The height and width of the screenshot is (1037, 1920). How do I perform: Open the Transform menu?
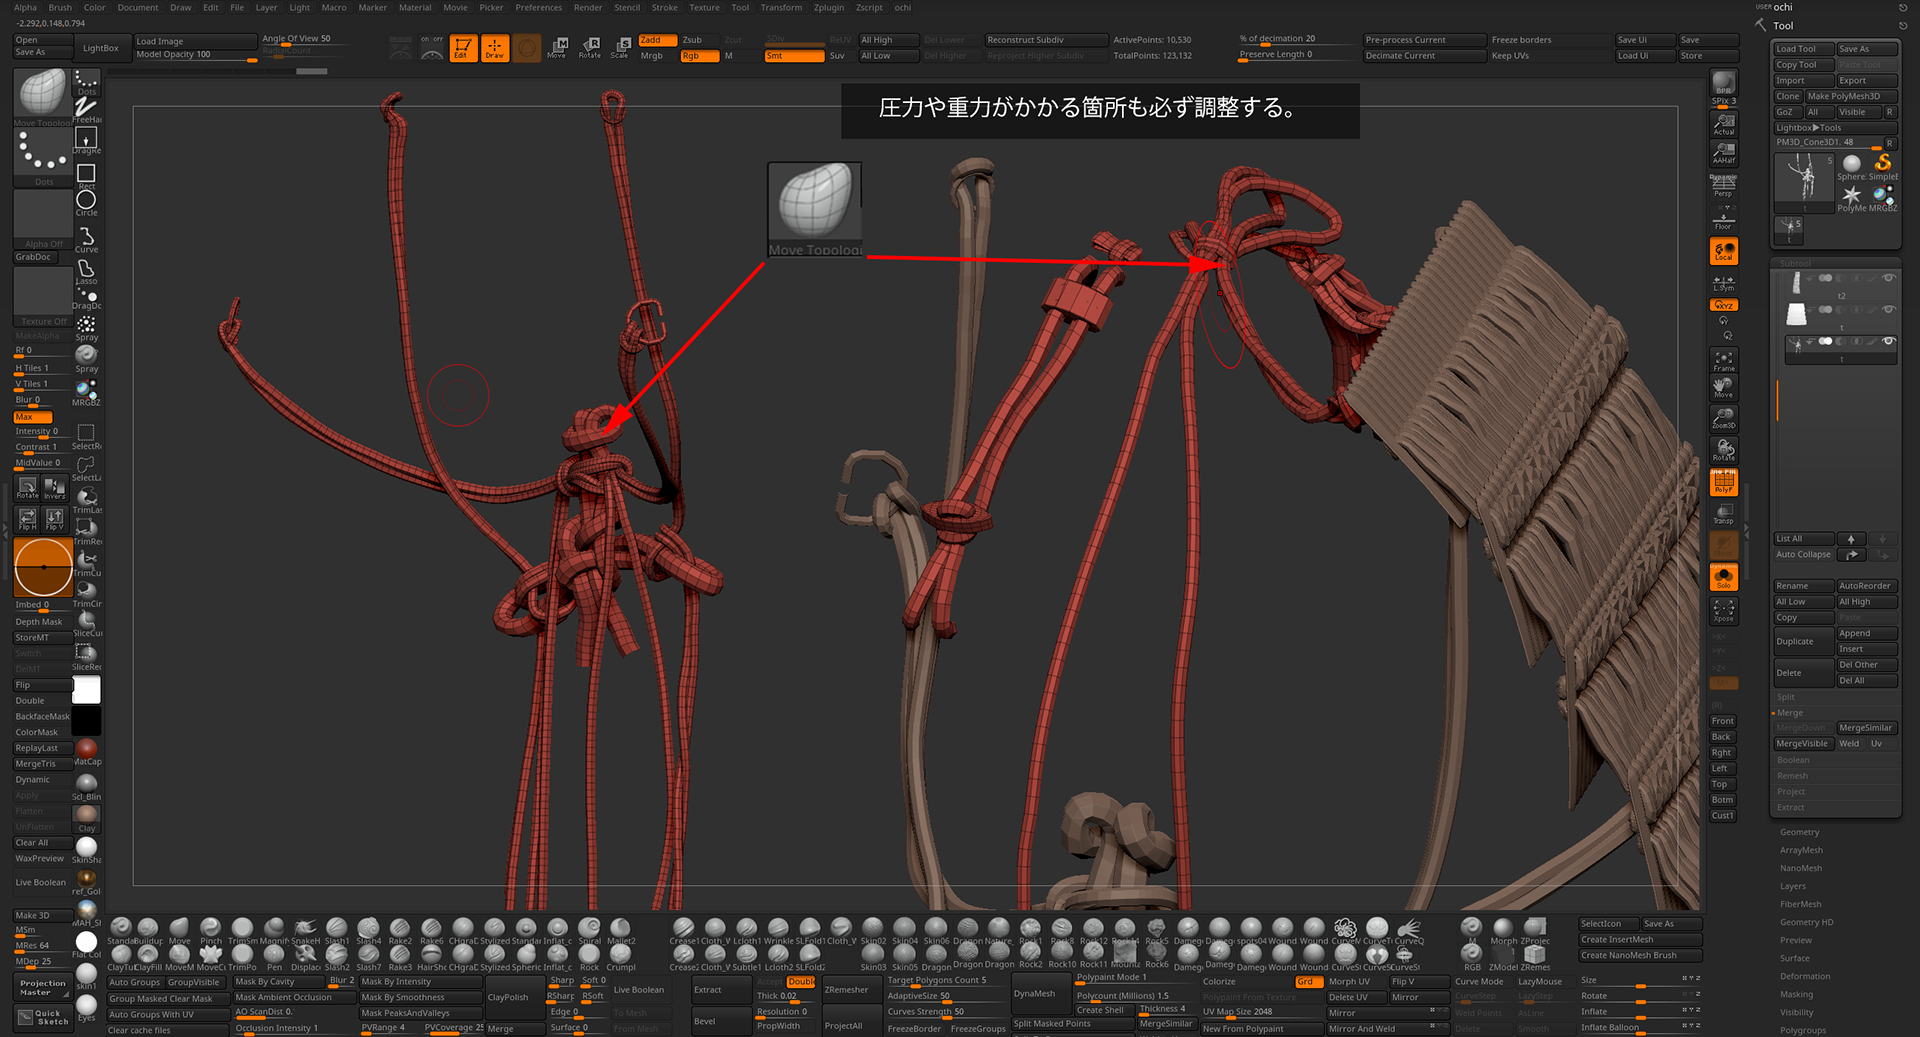click(781, 7)
